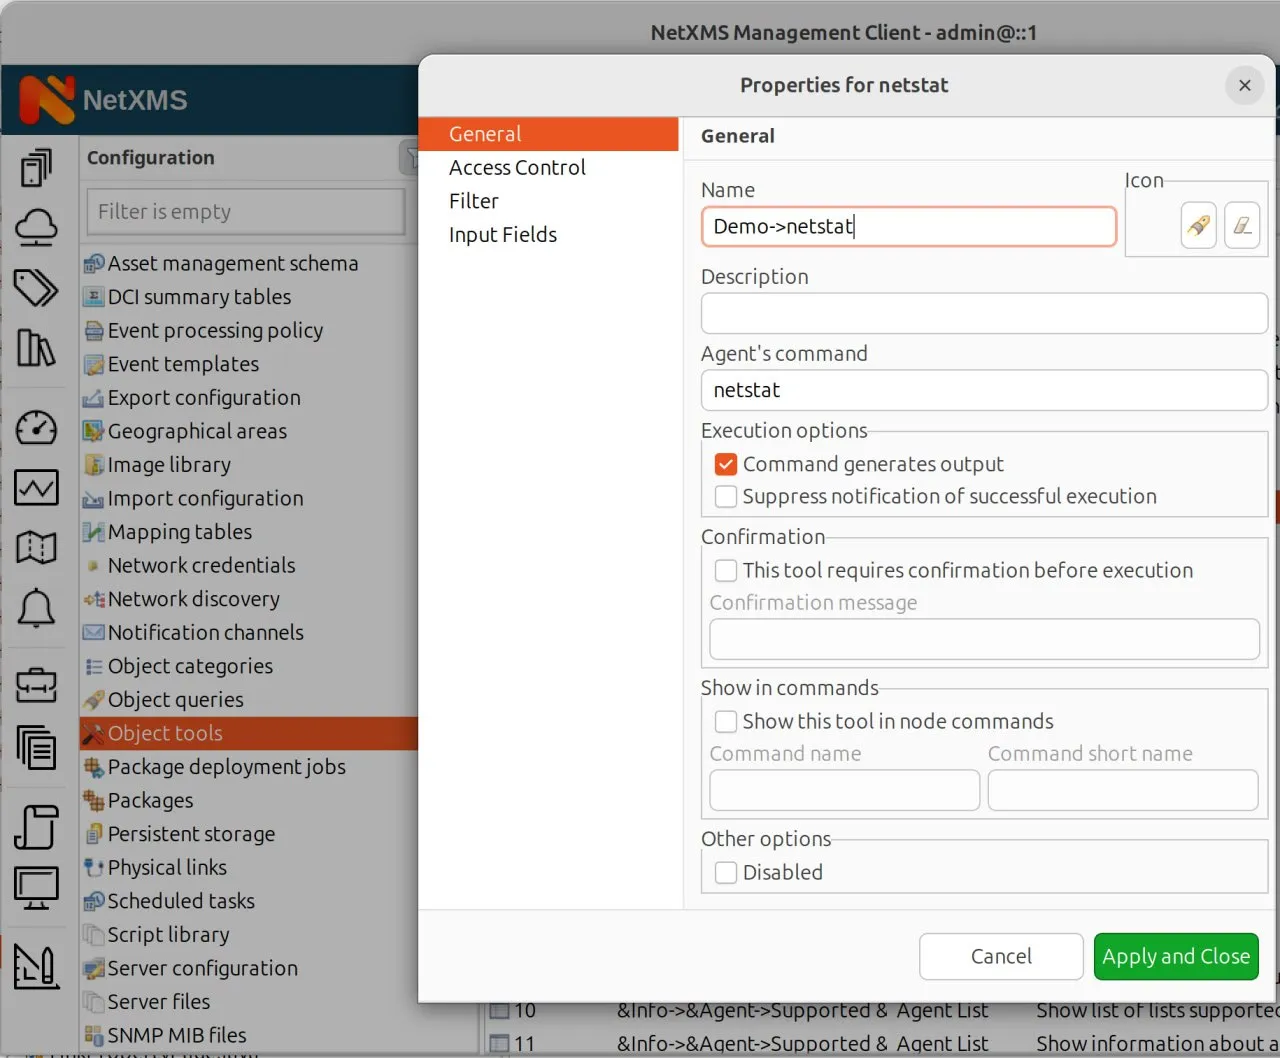The image size is (1280, 1058).
Task: Open the Business Services perspective via the briefcase icon
Action: [x=37, y=685]
